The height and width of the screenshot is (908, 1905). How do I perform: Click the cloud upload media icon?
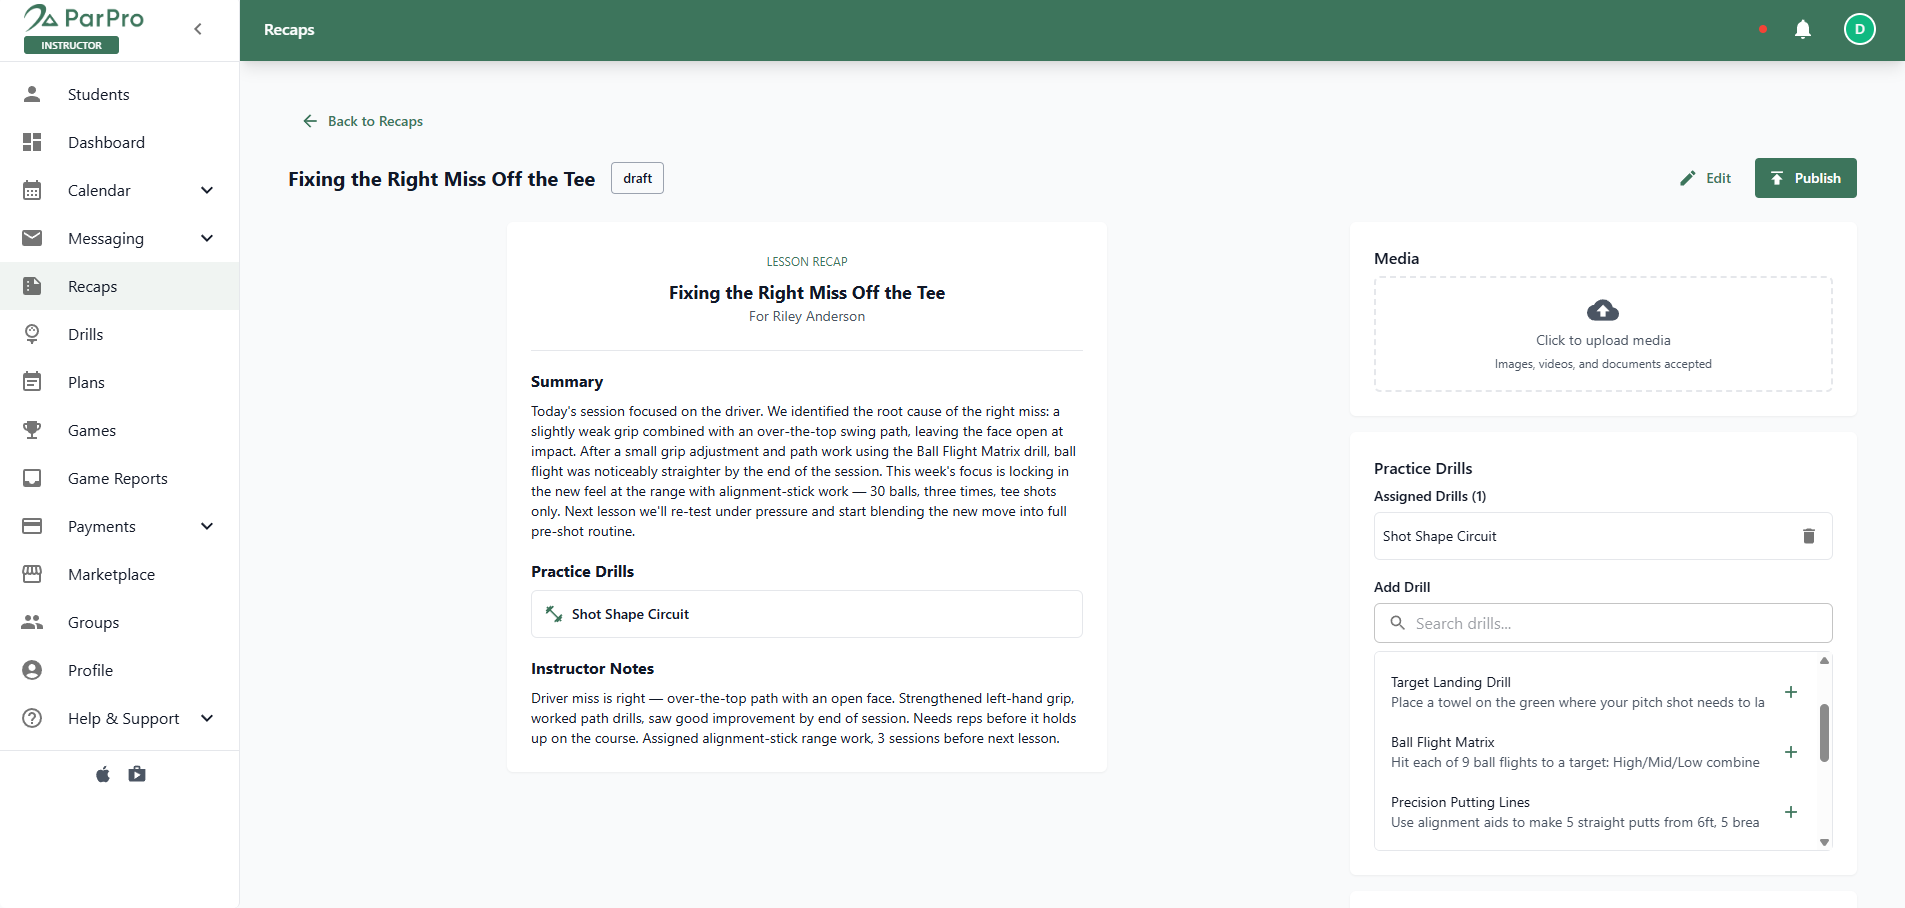coord(1603,310)
